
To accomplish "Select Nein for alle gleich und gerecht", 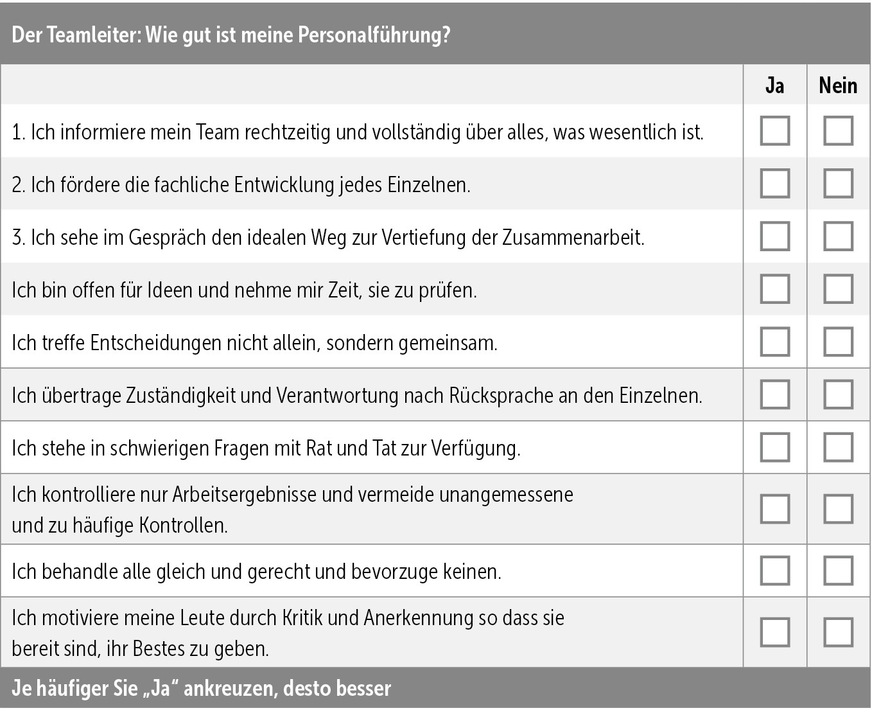I will pos(838,570).
